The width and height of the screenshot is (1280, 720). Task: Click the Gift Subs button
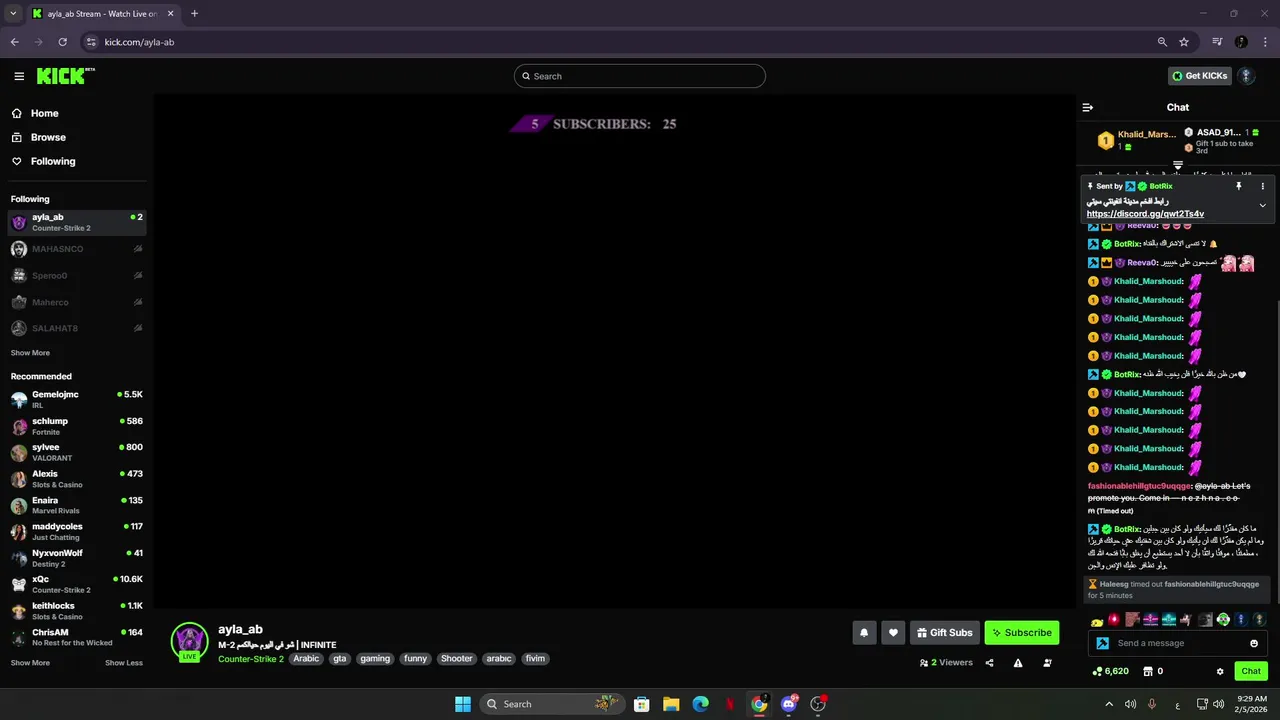click(x=945, y=632)
